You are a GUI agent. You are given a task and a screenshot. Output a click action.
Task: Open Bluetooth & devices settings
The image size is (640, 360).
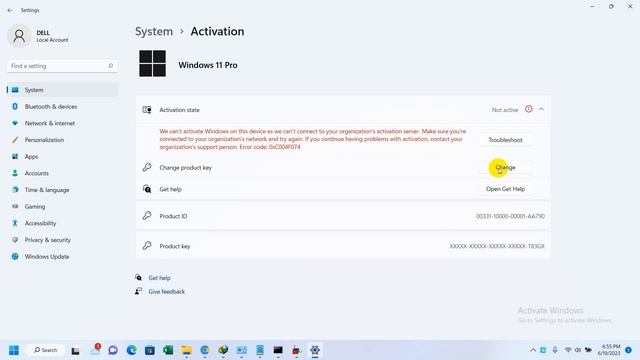click(x=62, y=107)
